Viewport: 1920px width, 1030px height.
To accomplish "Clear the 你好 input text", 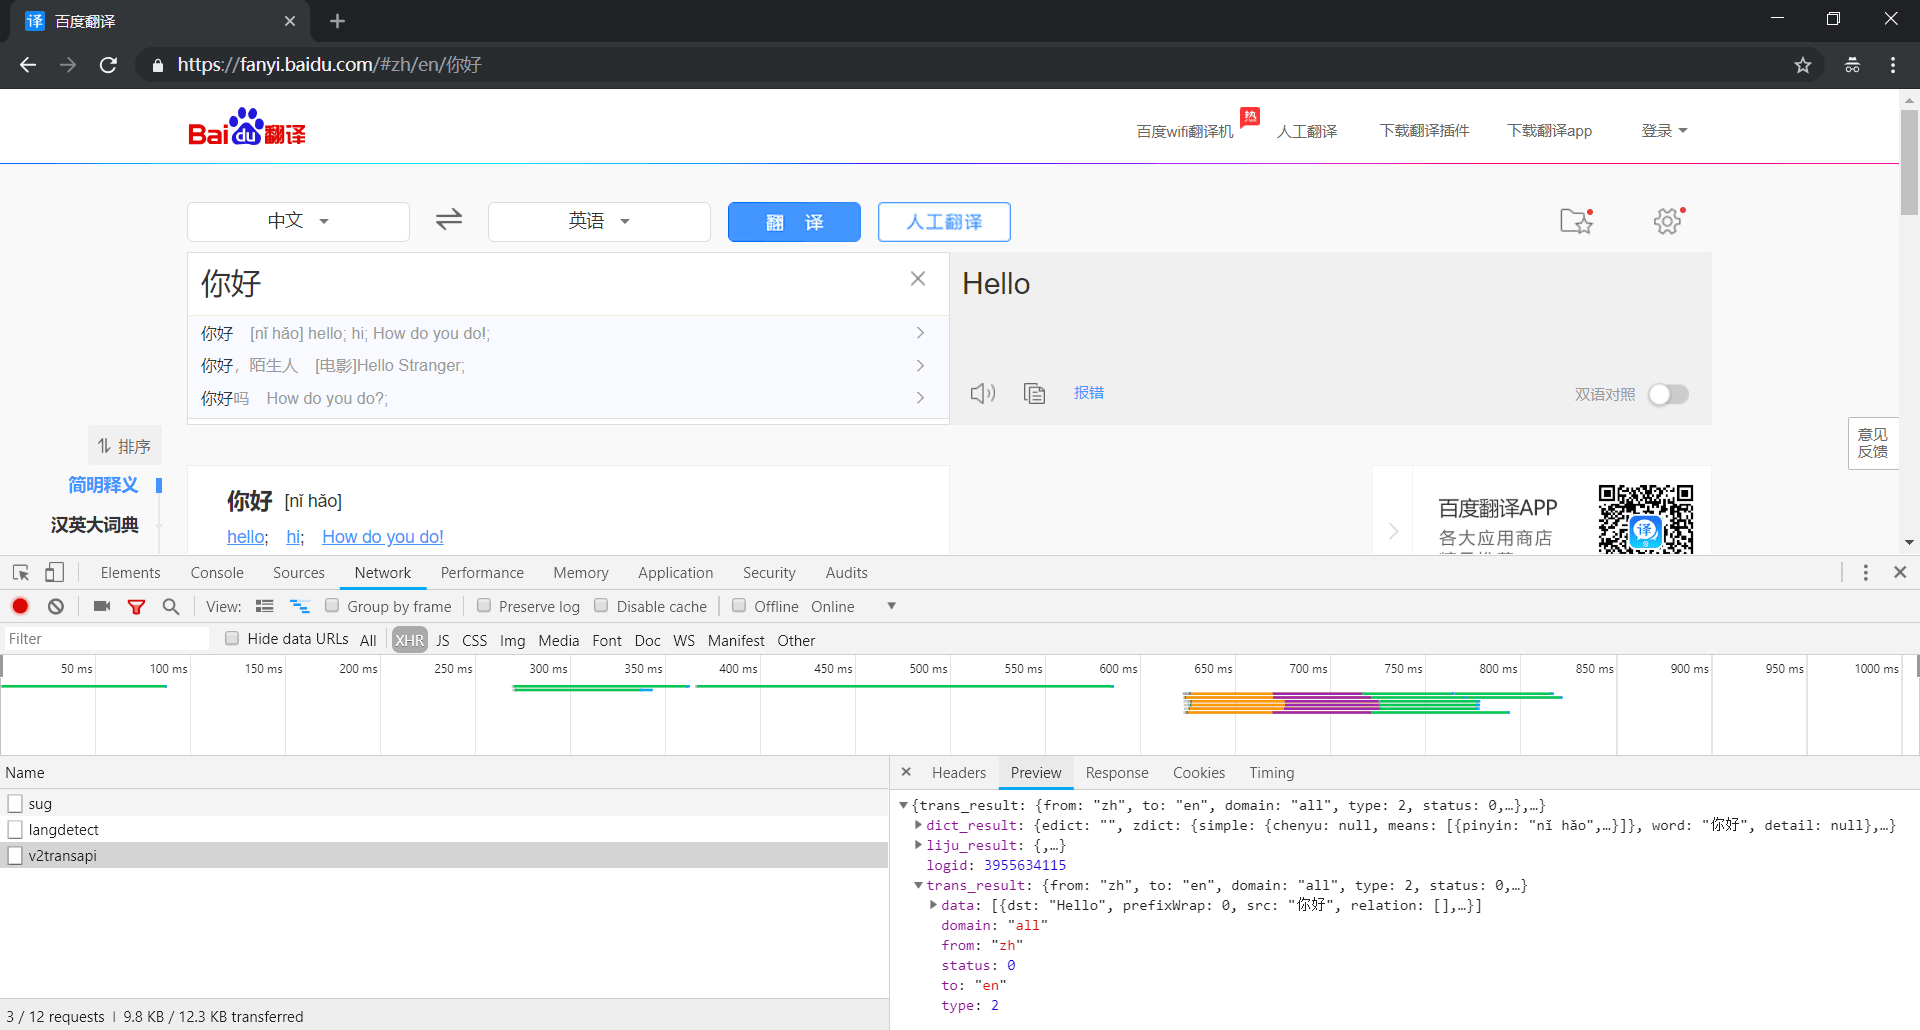I will 918,279.
